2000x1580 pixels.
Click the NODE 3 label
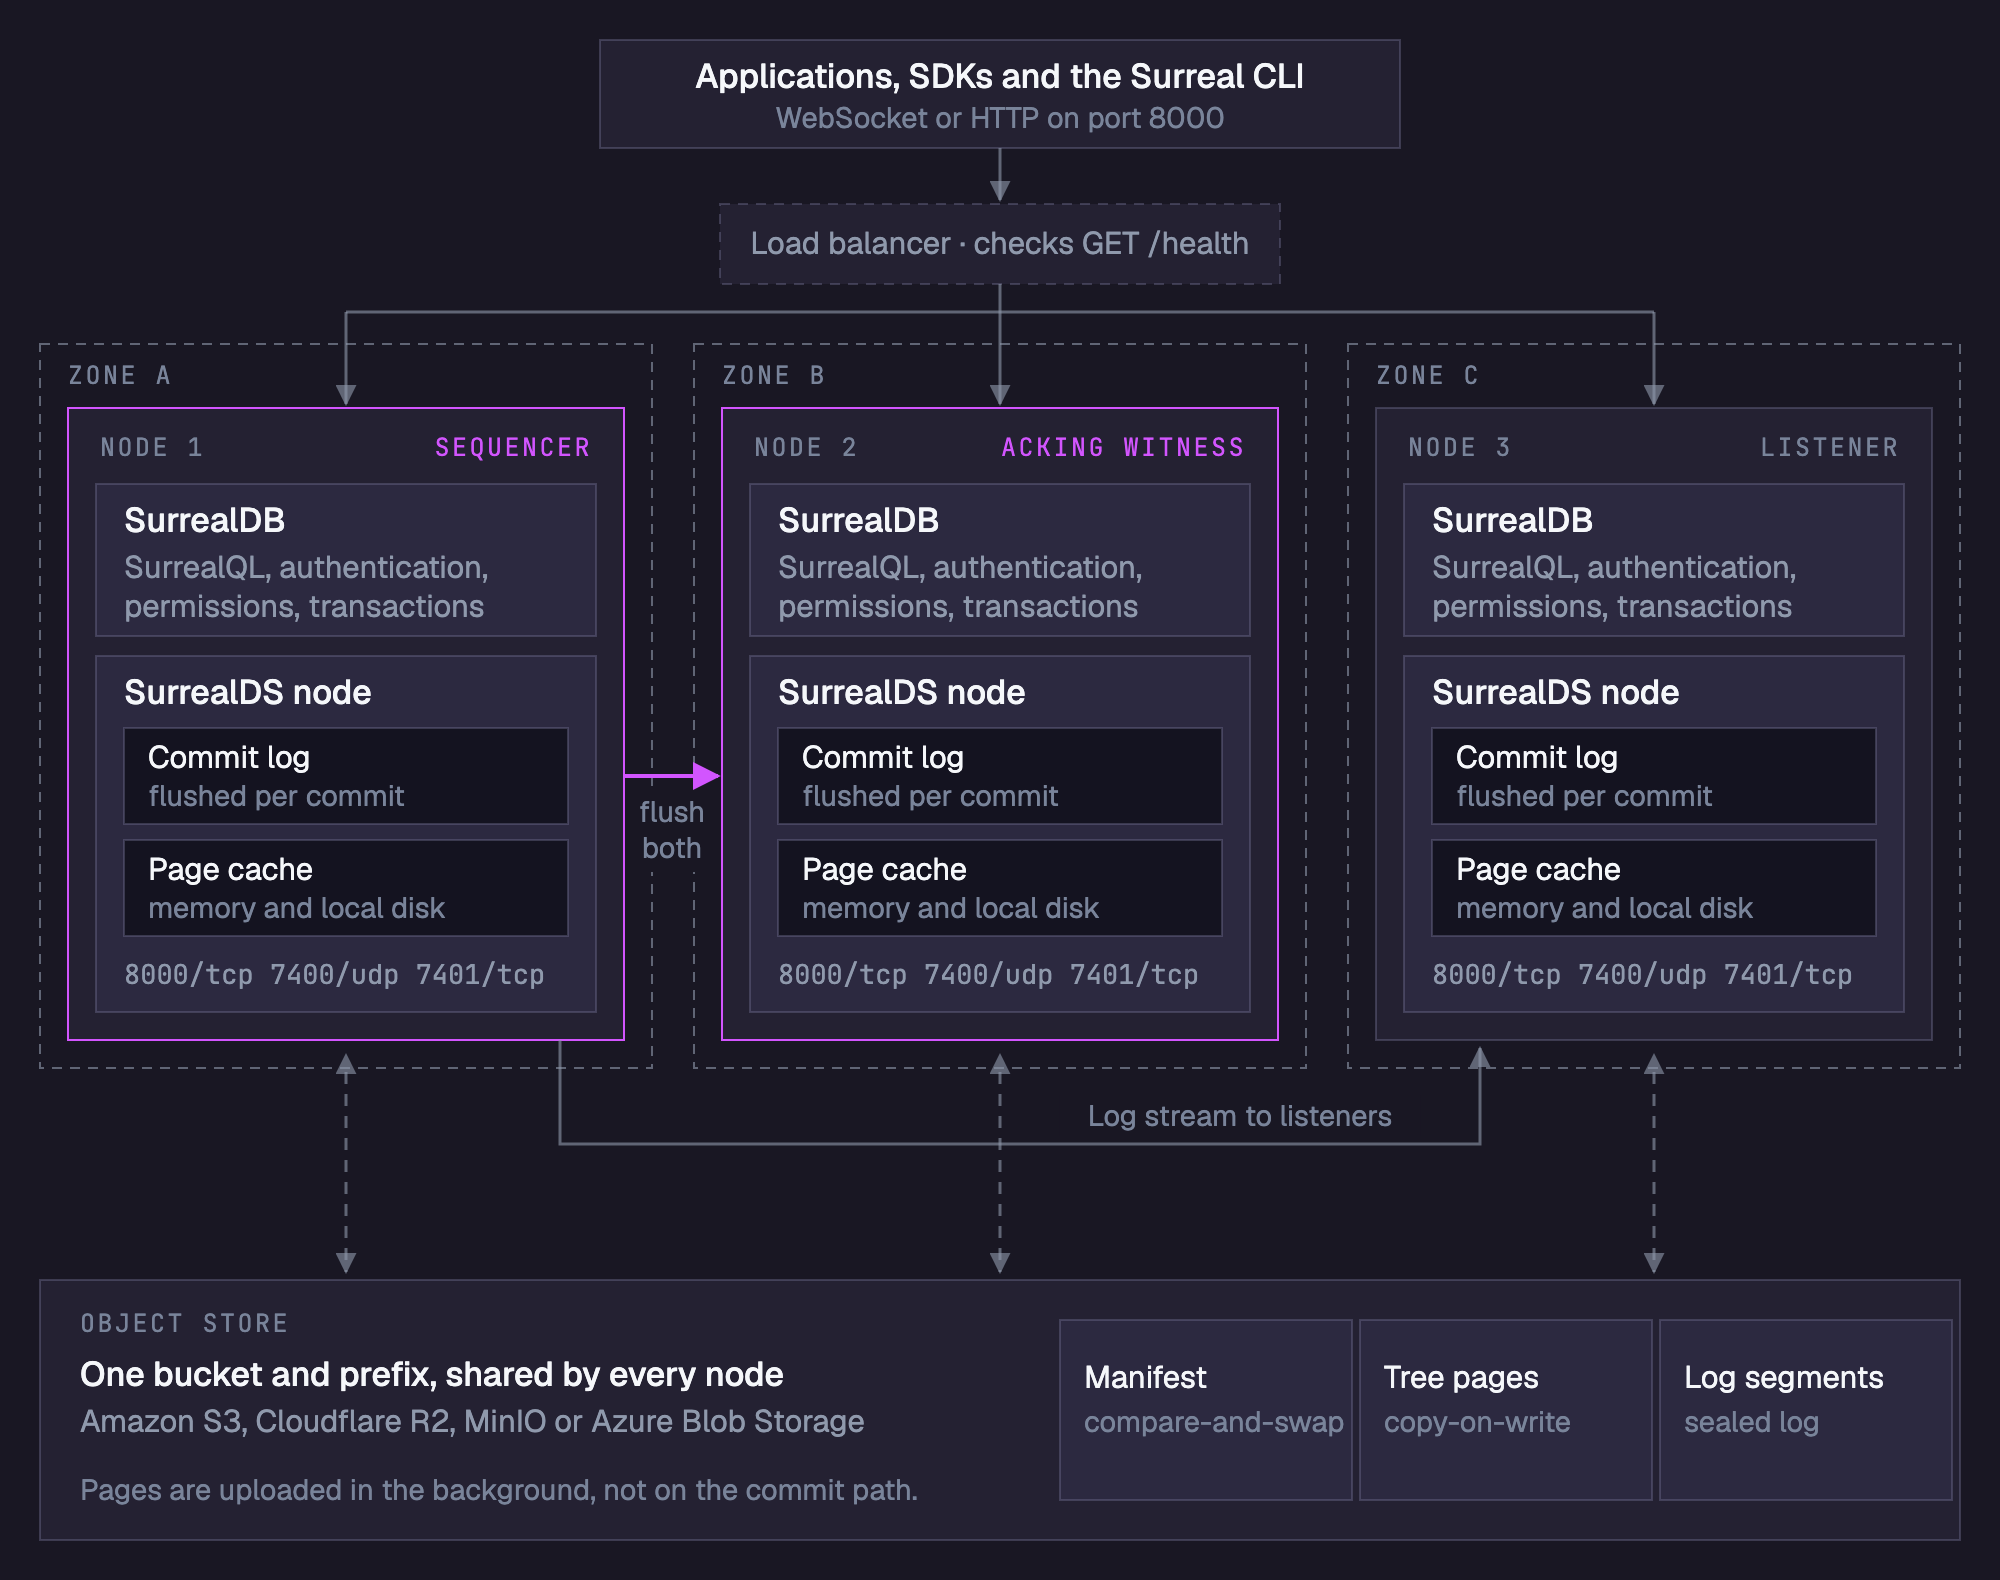pos(1460,447)
